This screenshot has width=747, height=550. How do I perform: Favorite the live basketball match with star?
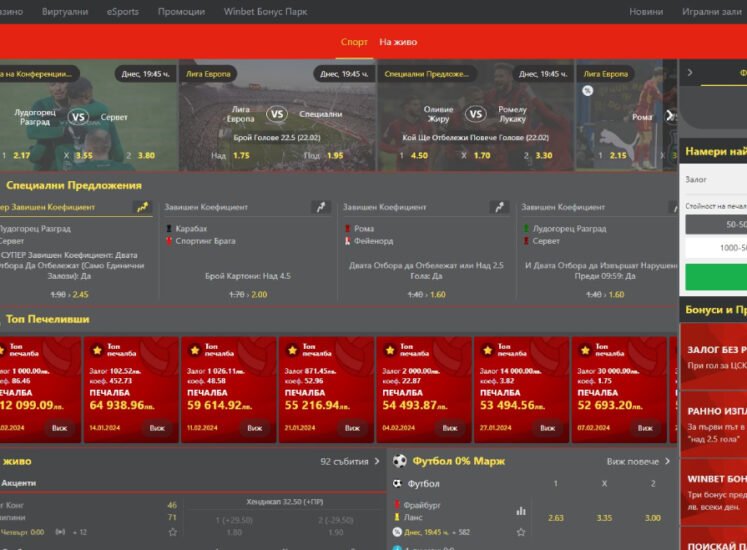point(172,531)
